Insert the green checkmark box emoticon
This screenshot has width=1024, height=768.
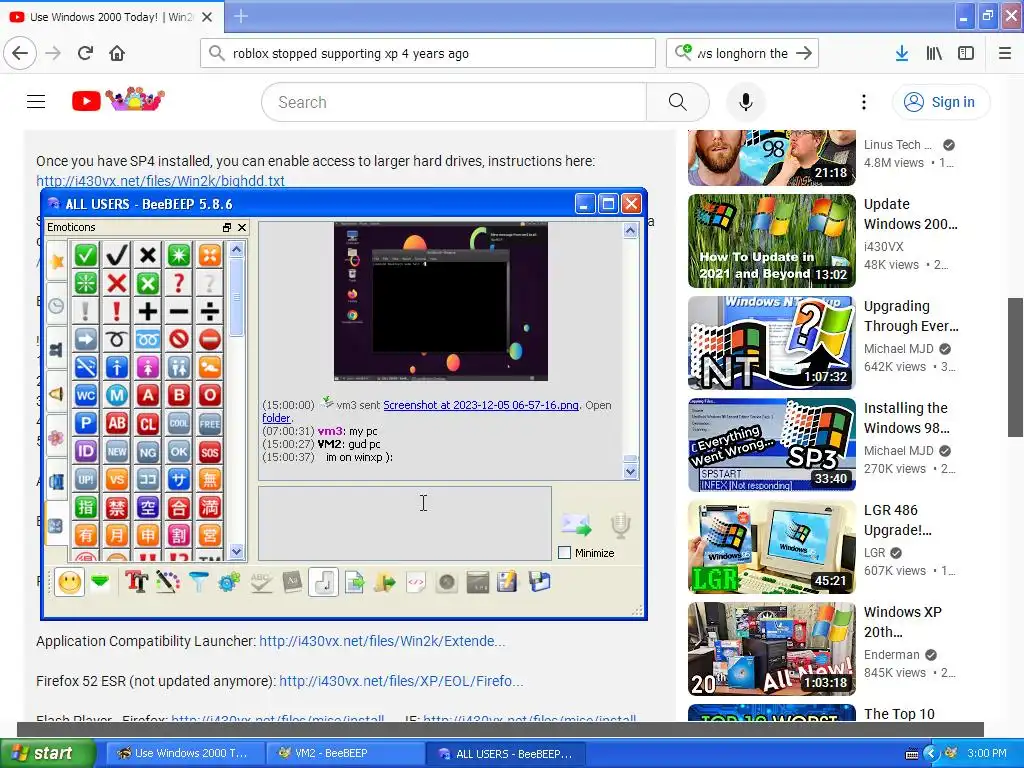point(86,255)
